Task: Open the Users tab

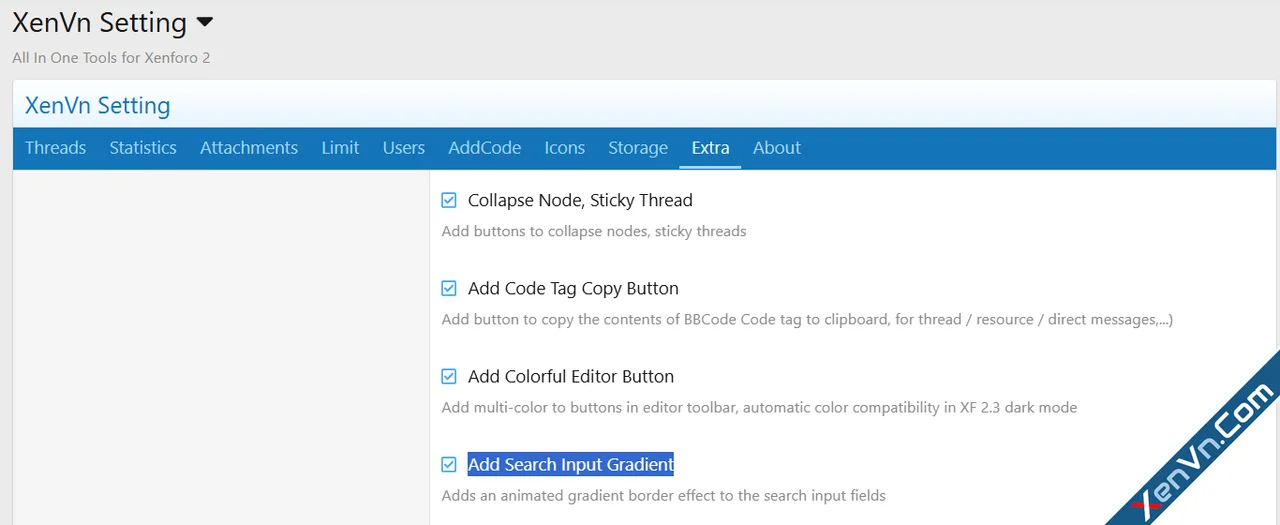Action: [403, 148]
